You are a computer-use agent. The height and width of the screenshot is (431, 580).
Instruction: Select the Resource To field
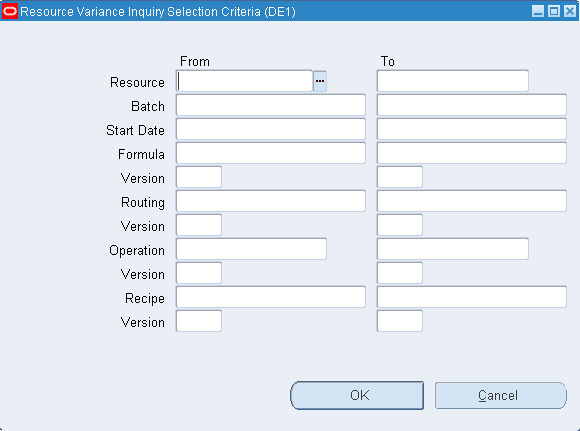tap(453, 81)
